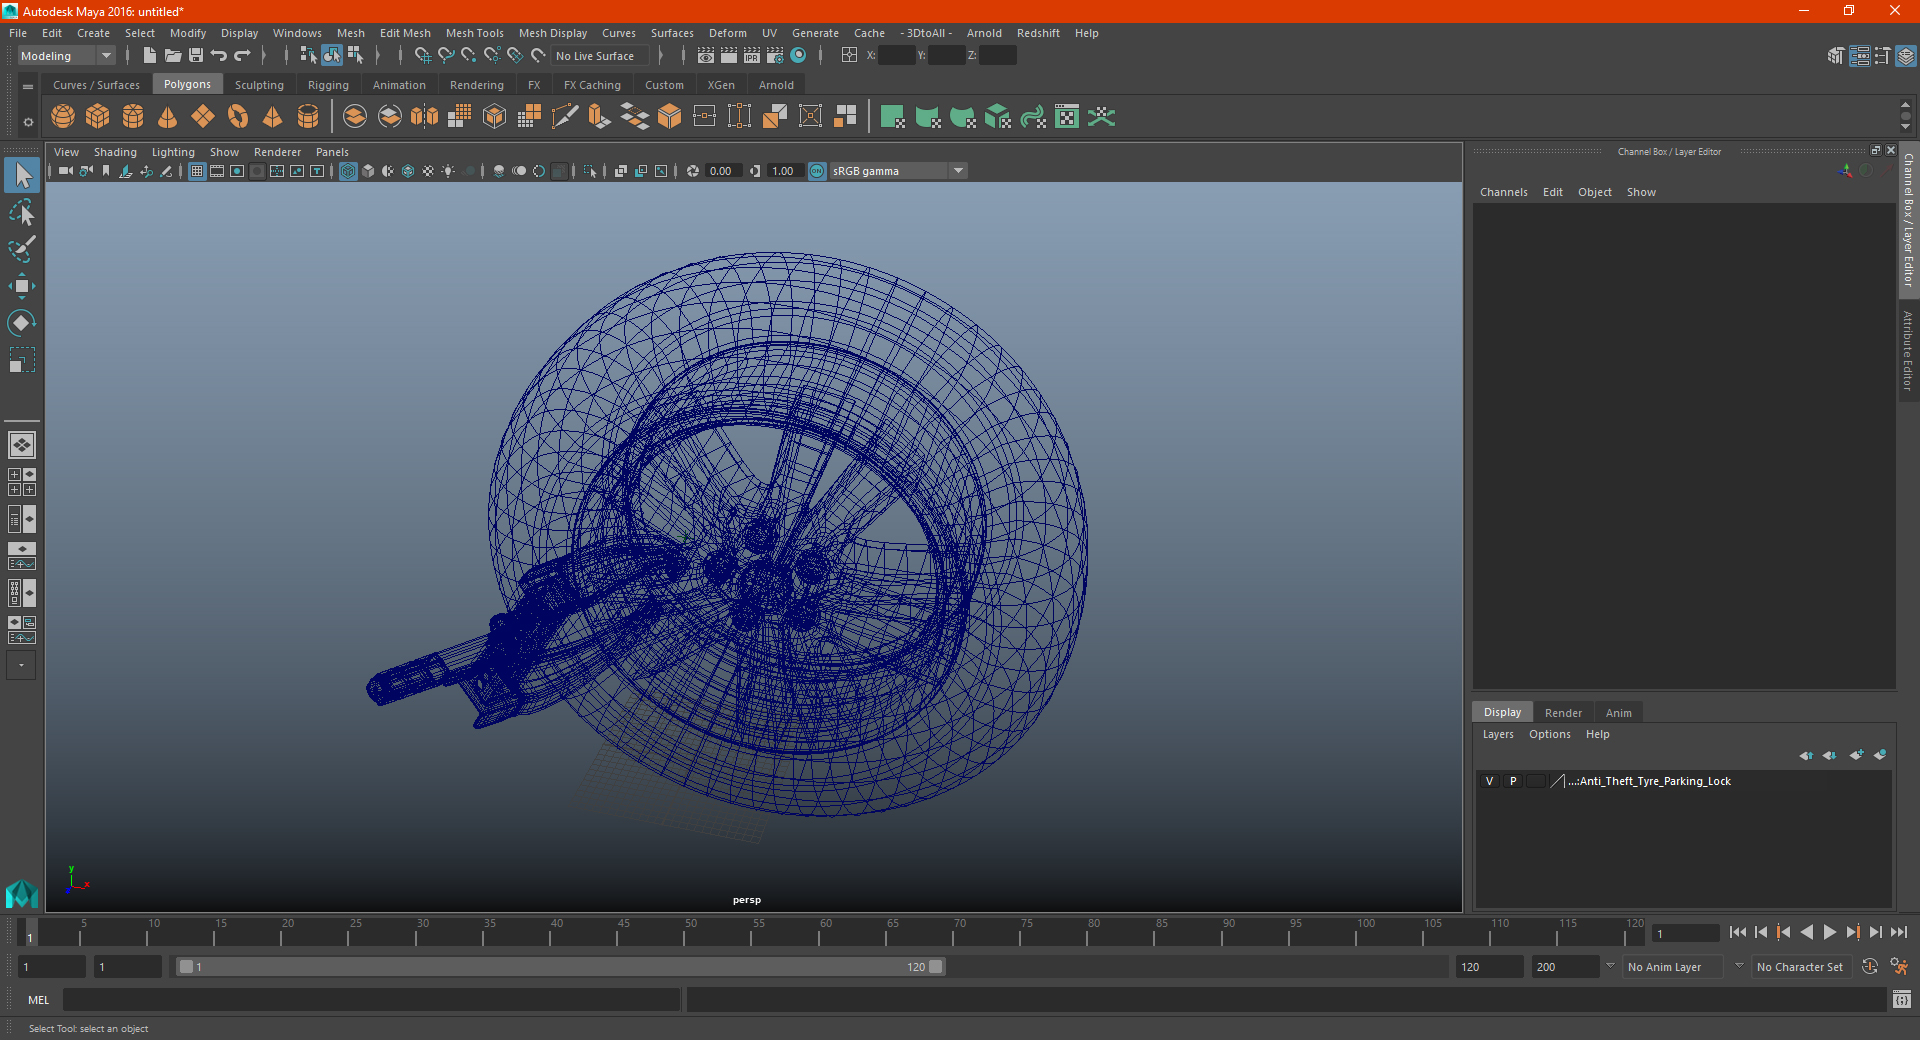Viewport: 1920px width, 1040px height.
Task: Select the Paint Selection tool
Action: tap(21, 249)
